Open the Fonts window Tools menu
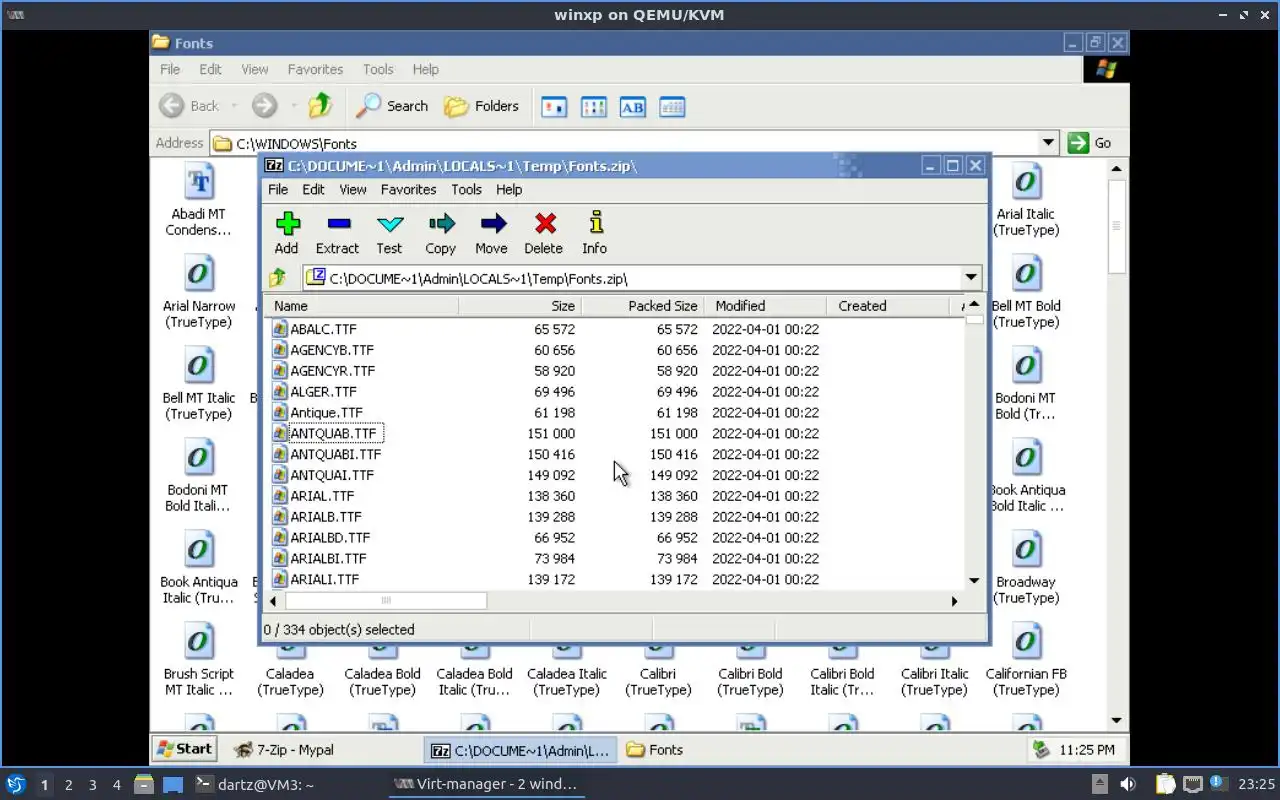This screenshot has width=1280, height=800. coord(378,69)
